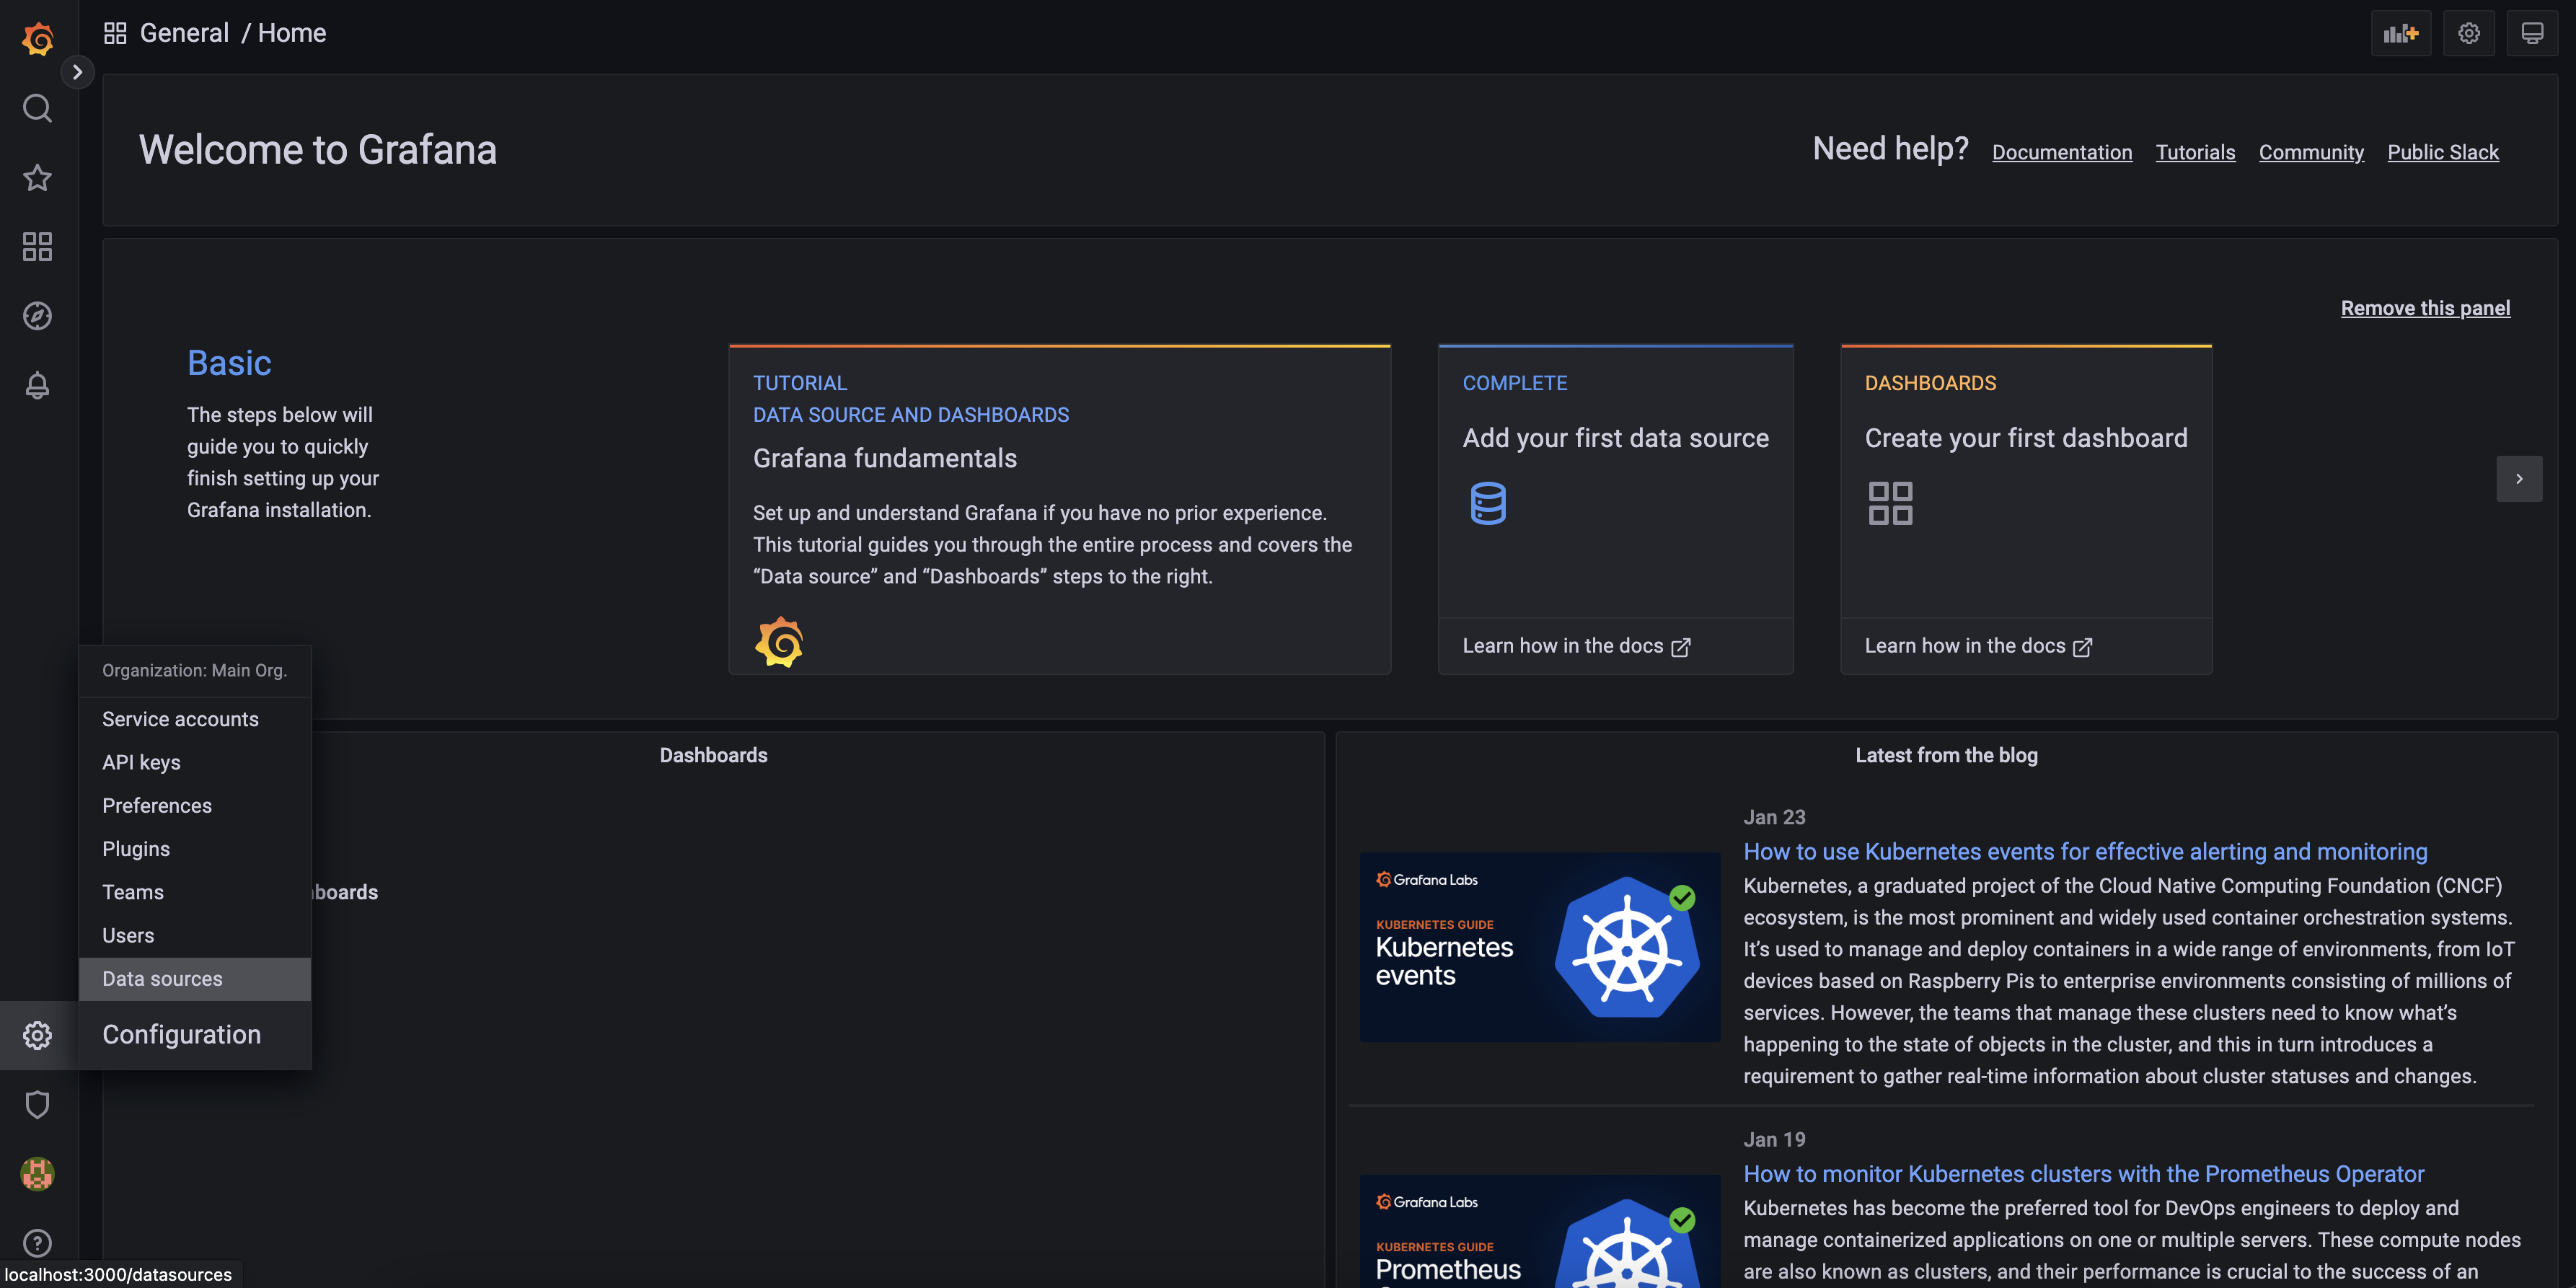Show next setup steps with right arrow
This screenshot has width=2576, height=1288.
2519,479
